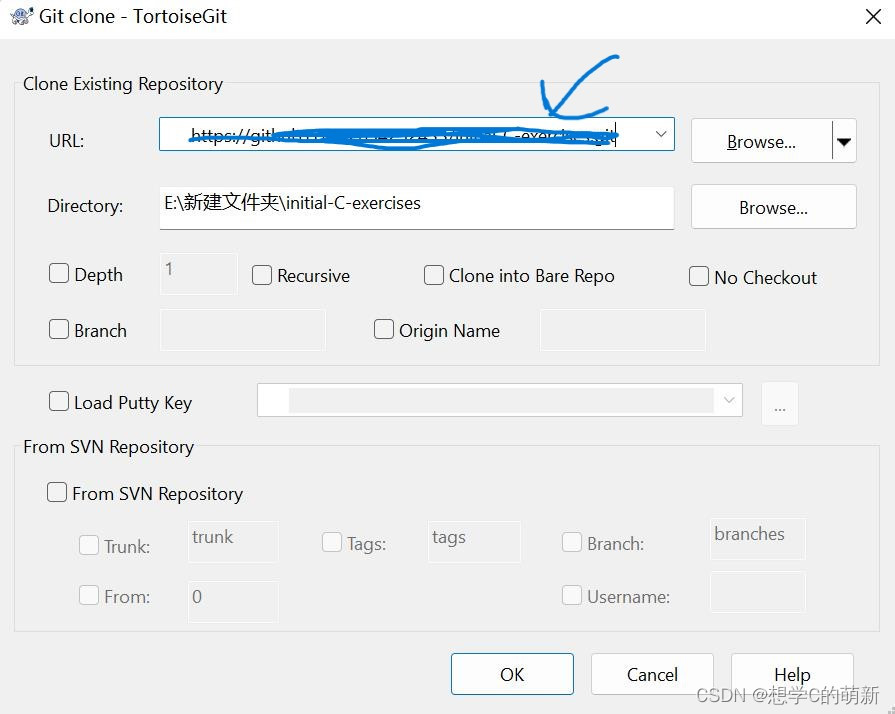
Task: Open the arrow menu beside URL Browse
Action: point(844,141)
